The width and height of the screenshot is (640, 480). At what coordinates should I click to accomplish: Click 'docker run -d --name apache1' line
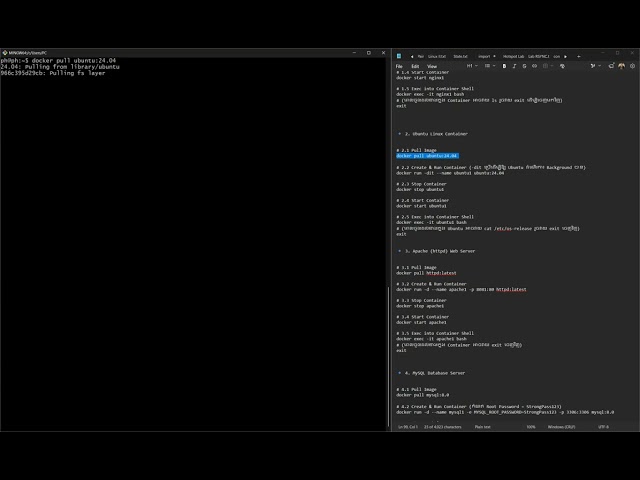pyautogui.click(x=461, y=289)
